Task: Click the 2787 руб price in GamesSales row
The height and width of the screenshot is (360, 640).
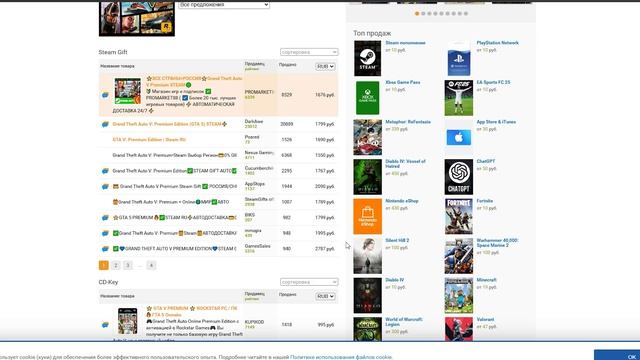Action: click(x=324, y=249)
